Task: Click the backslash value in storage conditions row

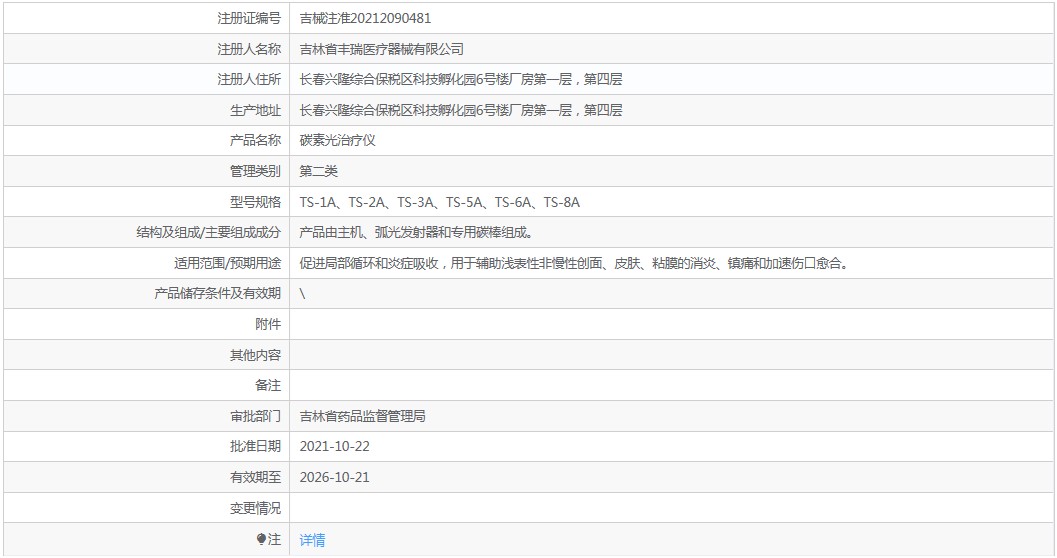Action: click(x=302, y=294)
